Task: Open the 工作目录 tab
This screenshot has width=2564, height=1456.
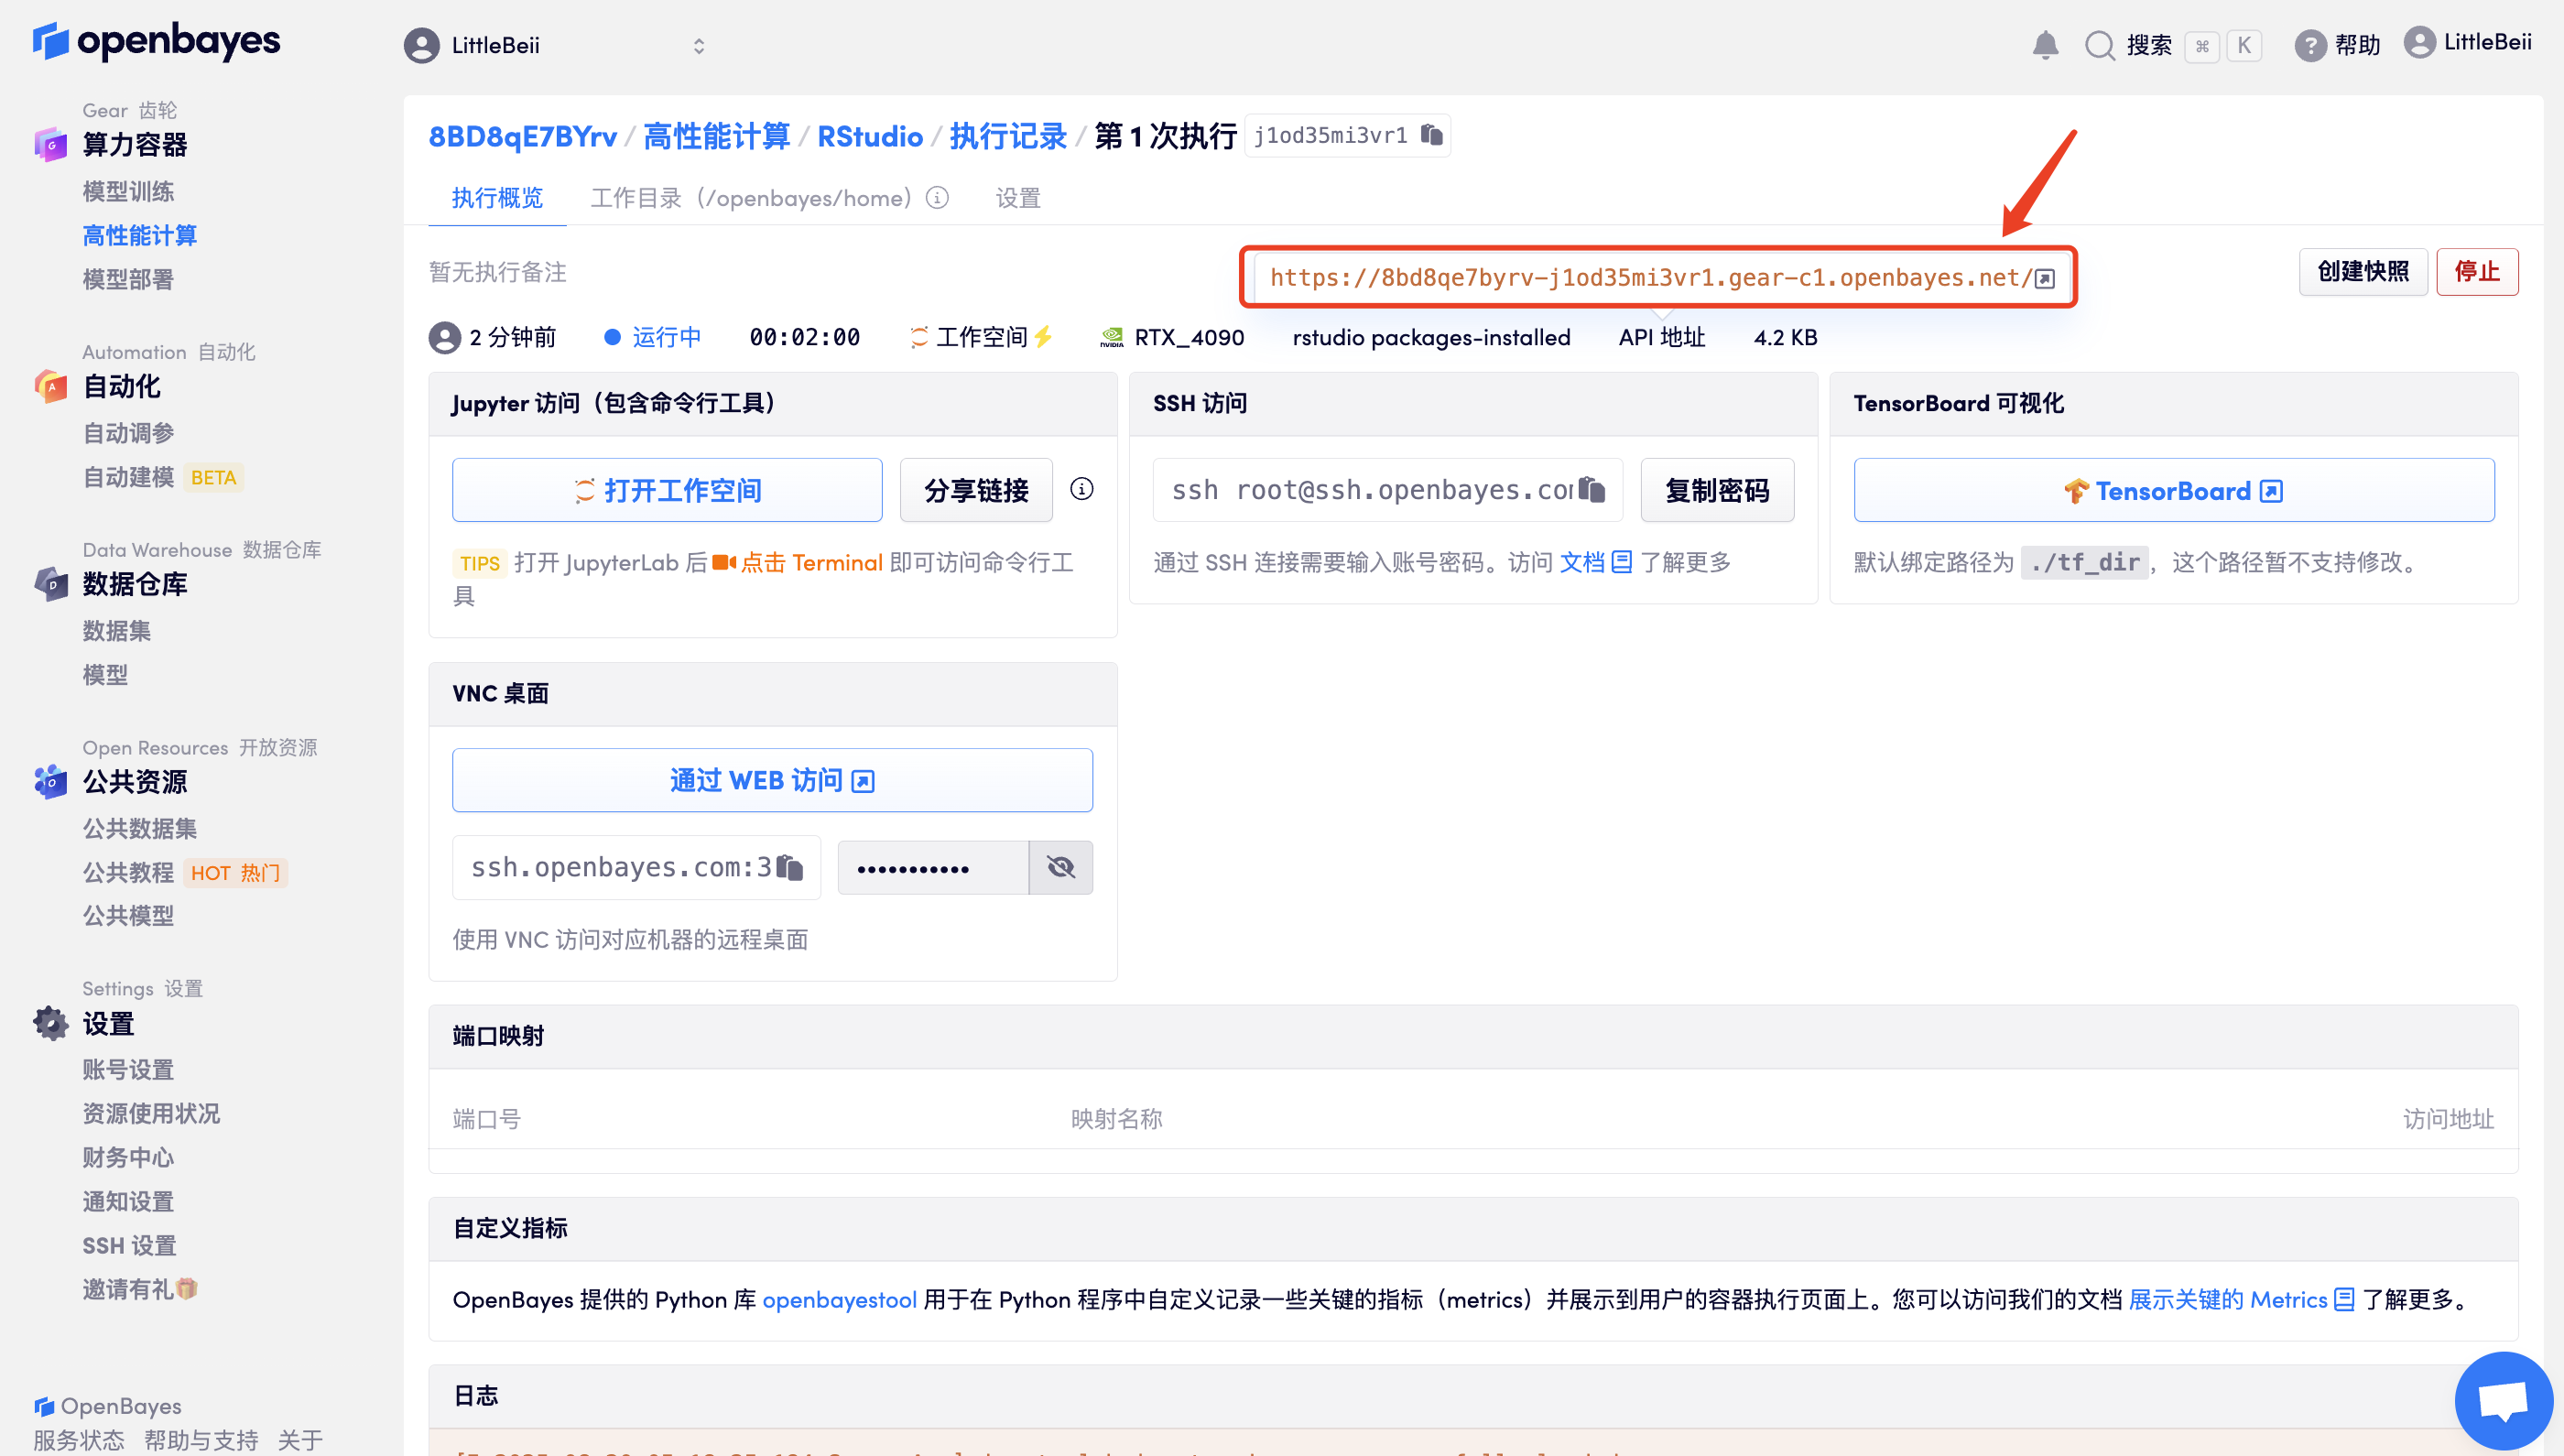Action: (x=750, y=198)
